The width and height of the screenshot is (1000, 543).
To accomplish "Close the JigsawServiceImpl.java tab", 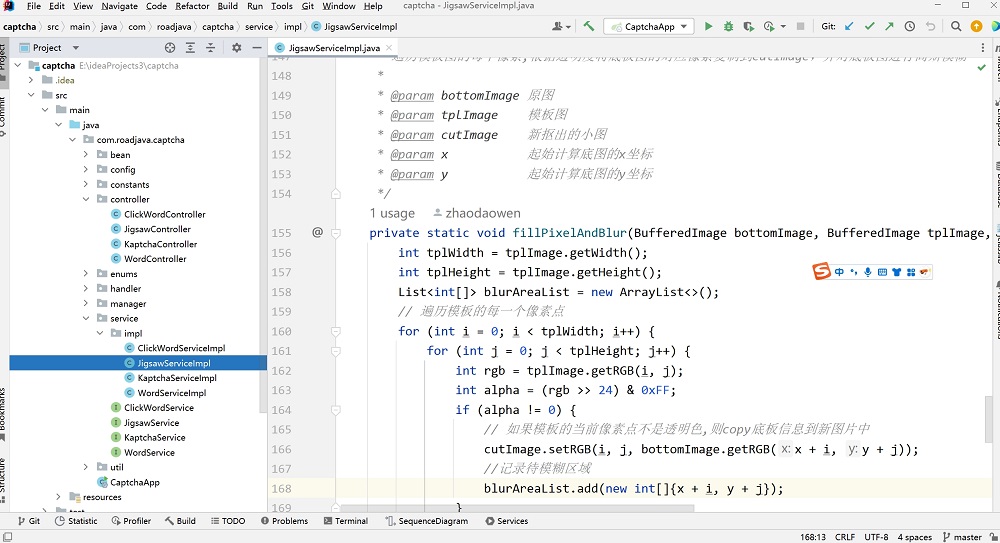I will coord(389,48).
